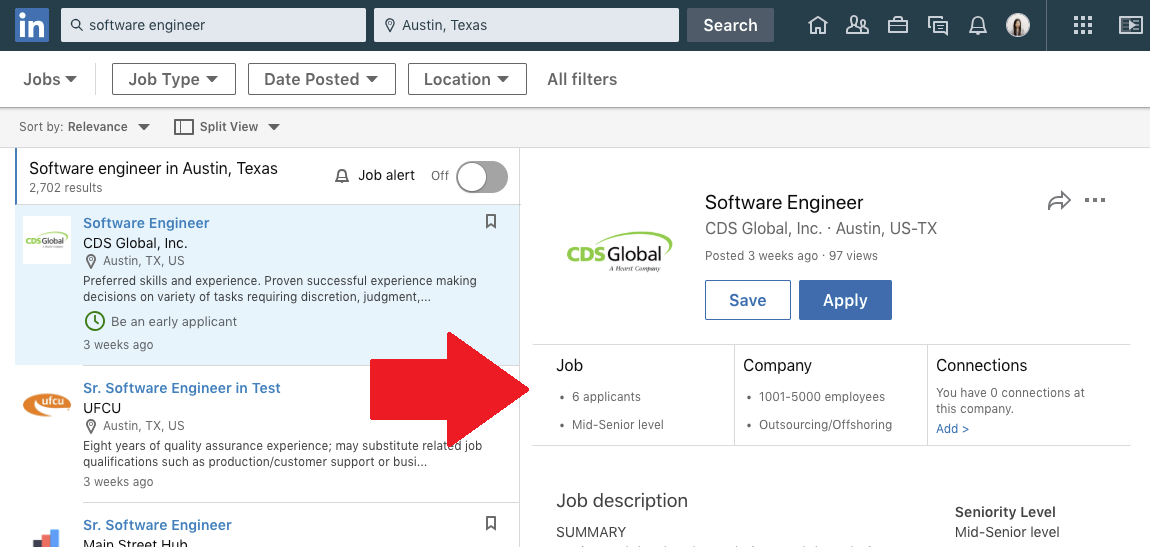This screenshot has height=547, width=1150.
Task: Click the 'Connections' section heading
Action: pyautogui.click(x=982, y=365)
